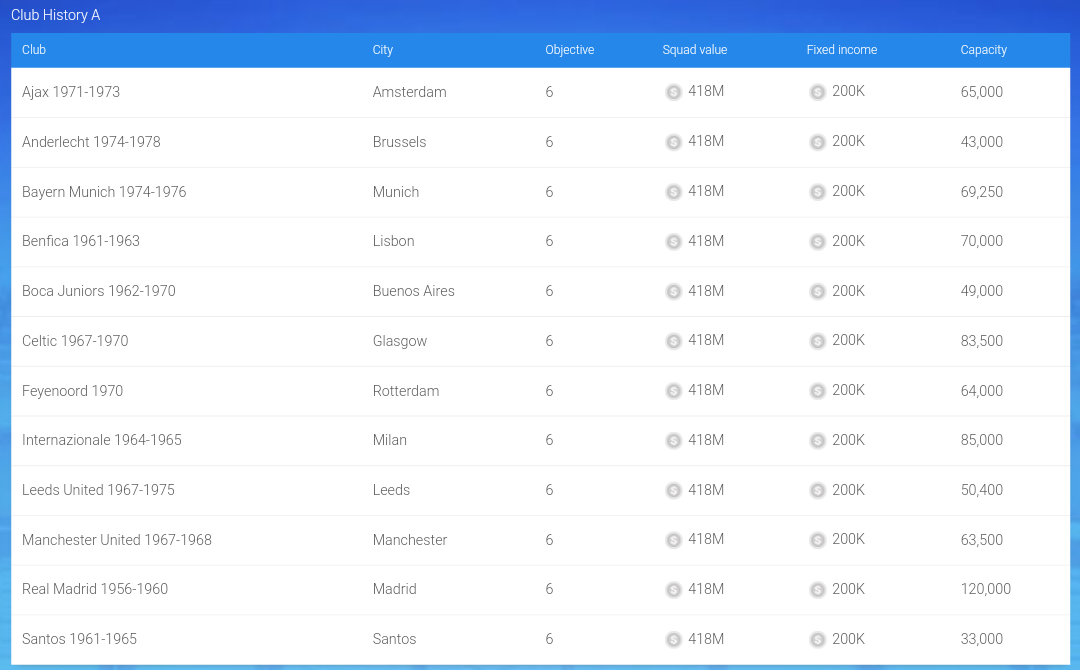Click the coin icon in Celtic fixed income cell
Image resolution: width=1080 pixels, height=670 pixels.
[x=818, y=341]
